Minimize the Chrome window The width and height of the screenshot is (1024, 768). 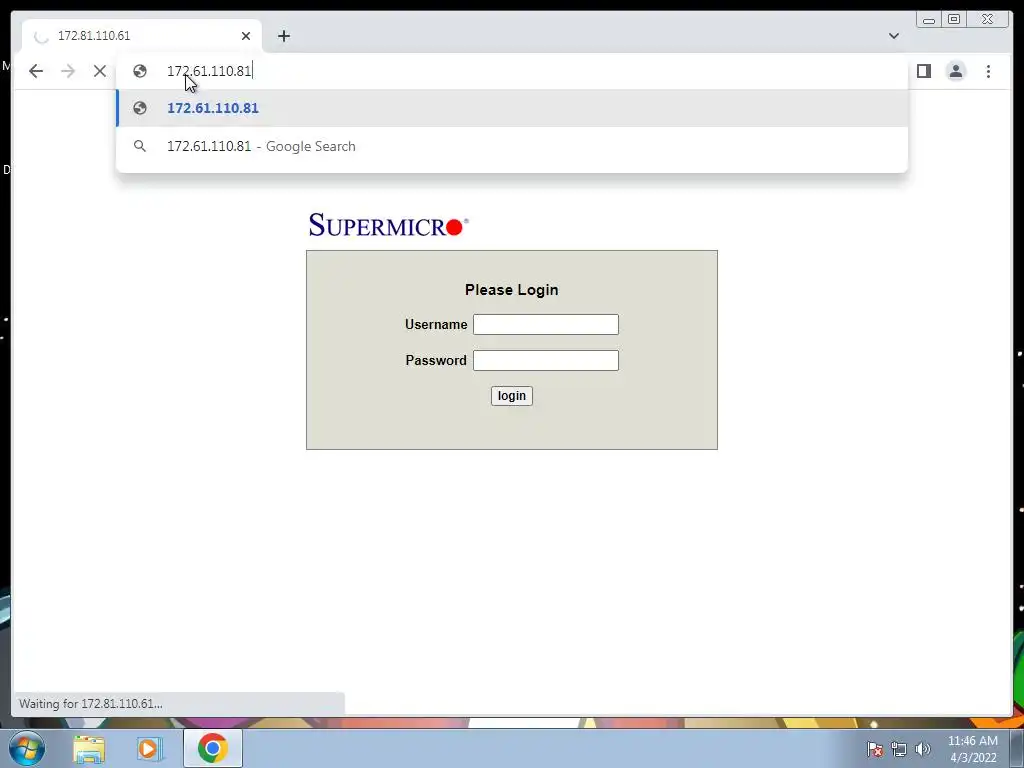929,20
